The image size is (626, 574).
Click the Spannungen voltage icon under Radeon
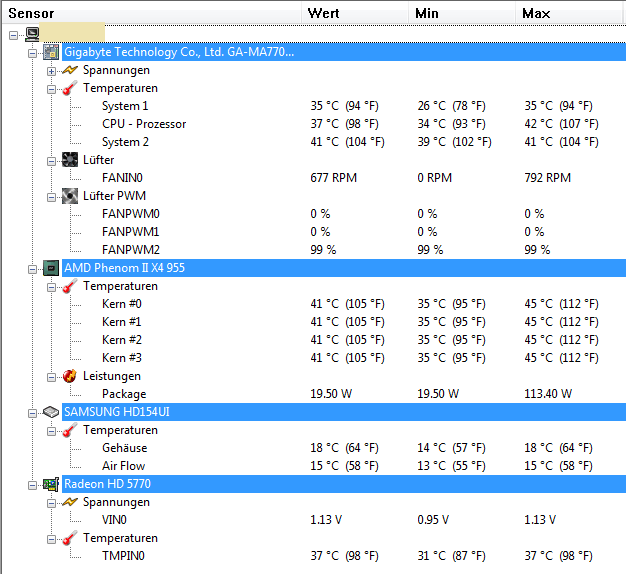point(70,502)
